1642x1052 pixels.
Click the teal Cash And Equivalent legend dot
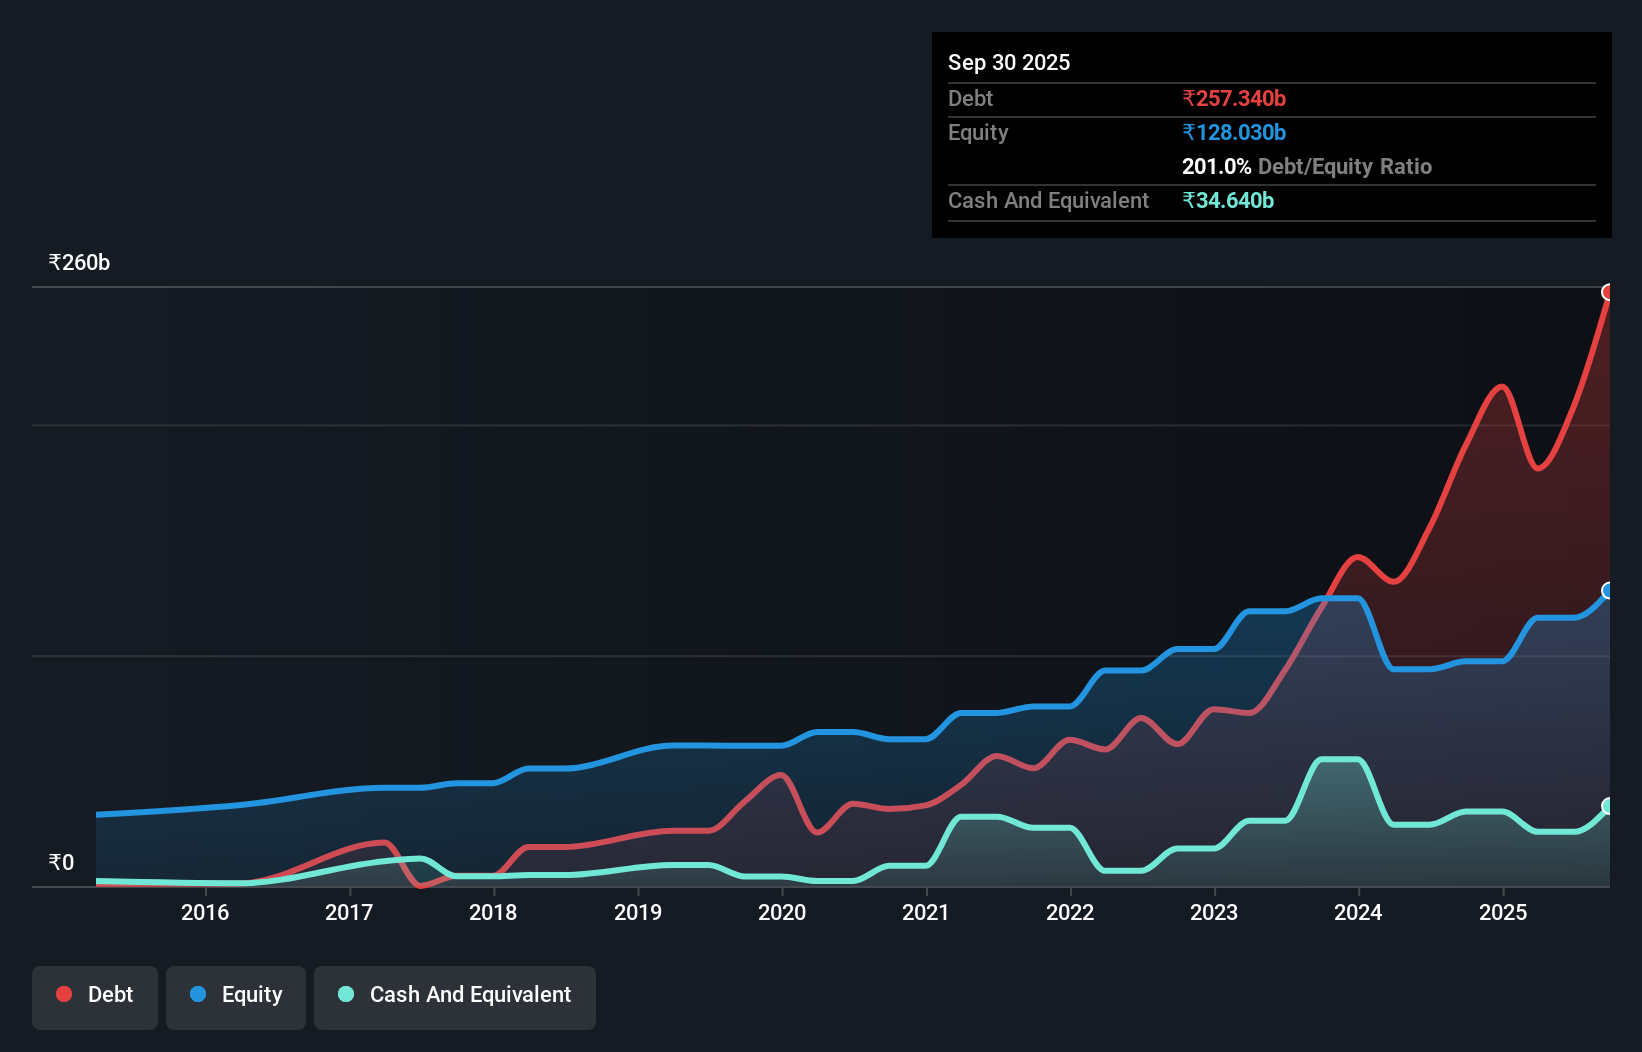click(x=344, y=995)
